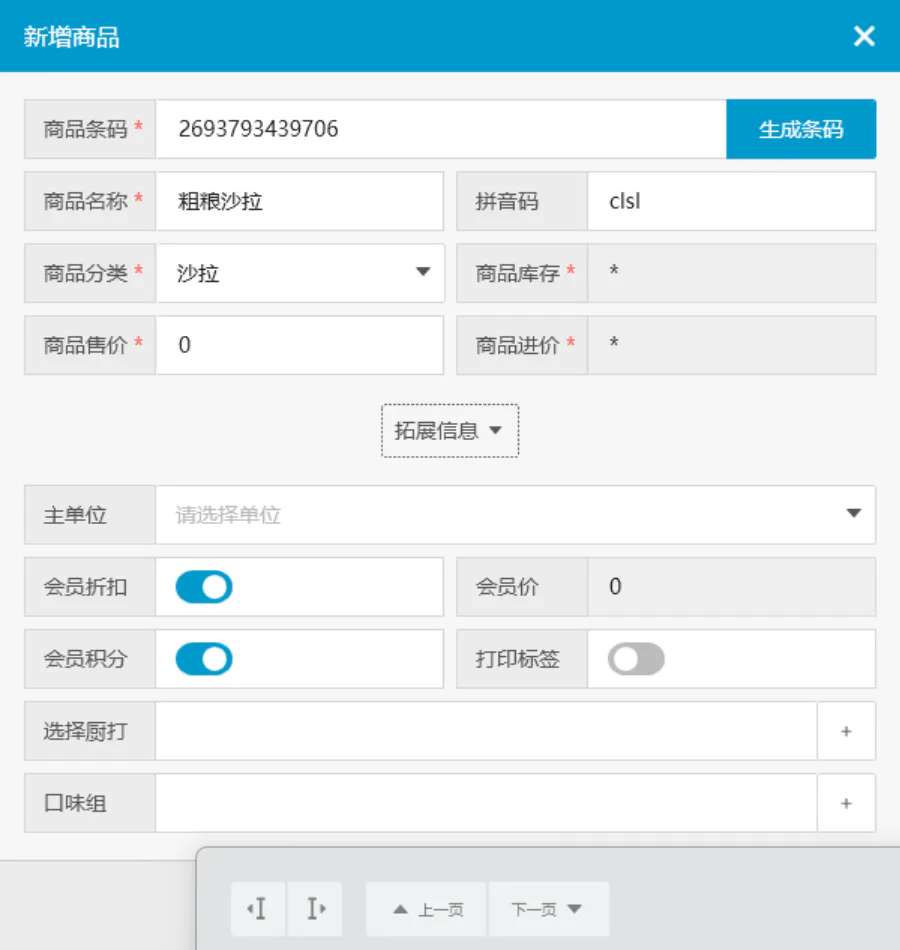Go to 下一页 next page
This screenshot has height=950, width=900.
point(548,909)
